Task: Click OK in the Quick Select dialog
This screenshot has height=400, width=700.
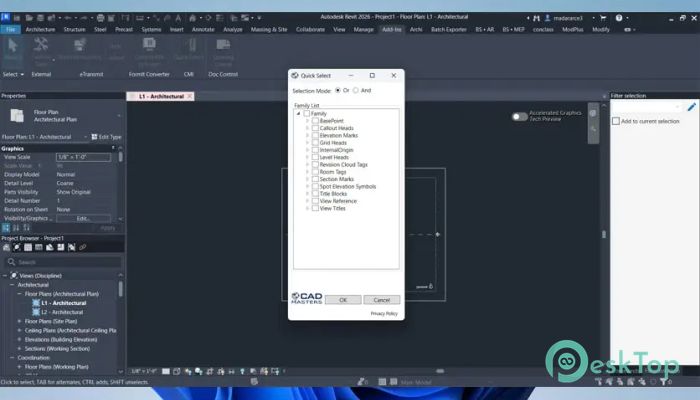Action: click(343, 300)
